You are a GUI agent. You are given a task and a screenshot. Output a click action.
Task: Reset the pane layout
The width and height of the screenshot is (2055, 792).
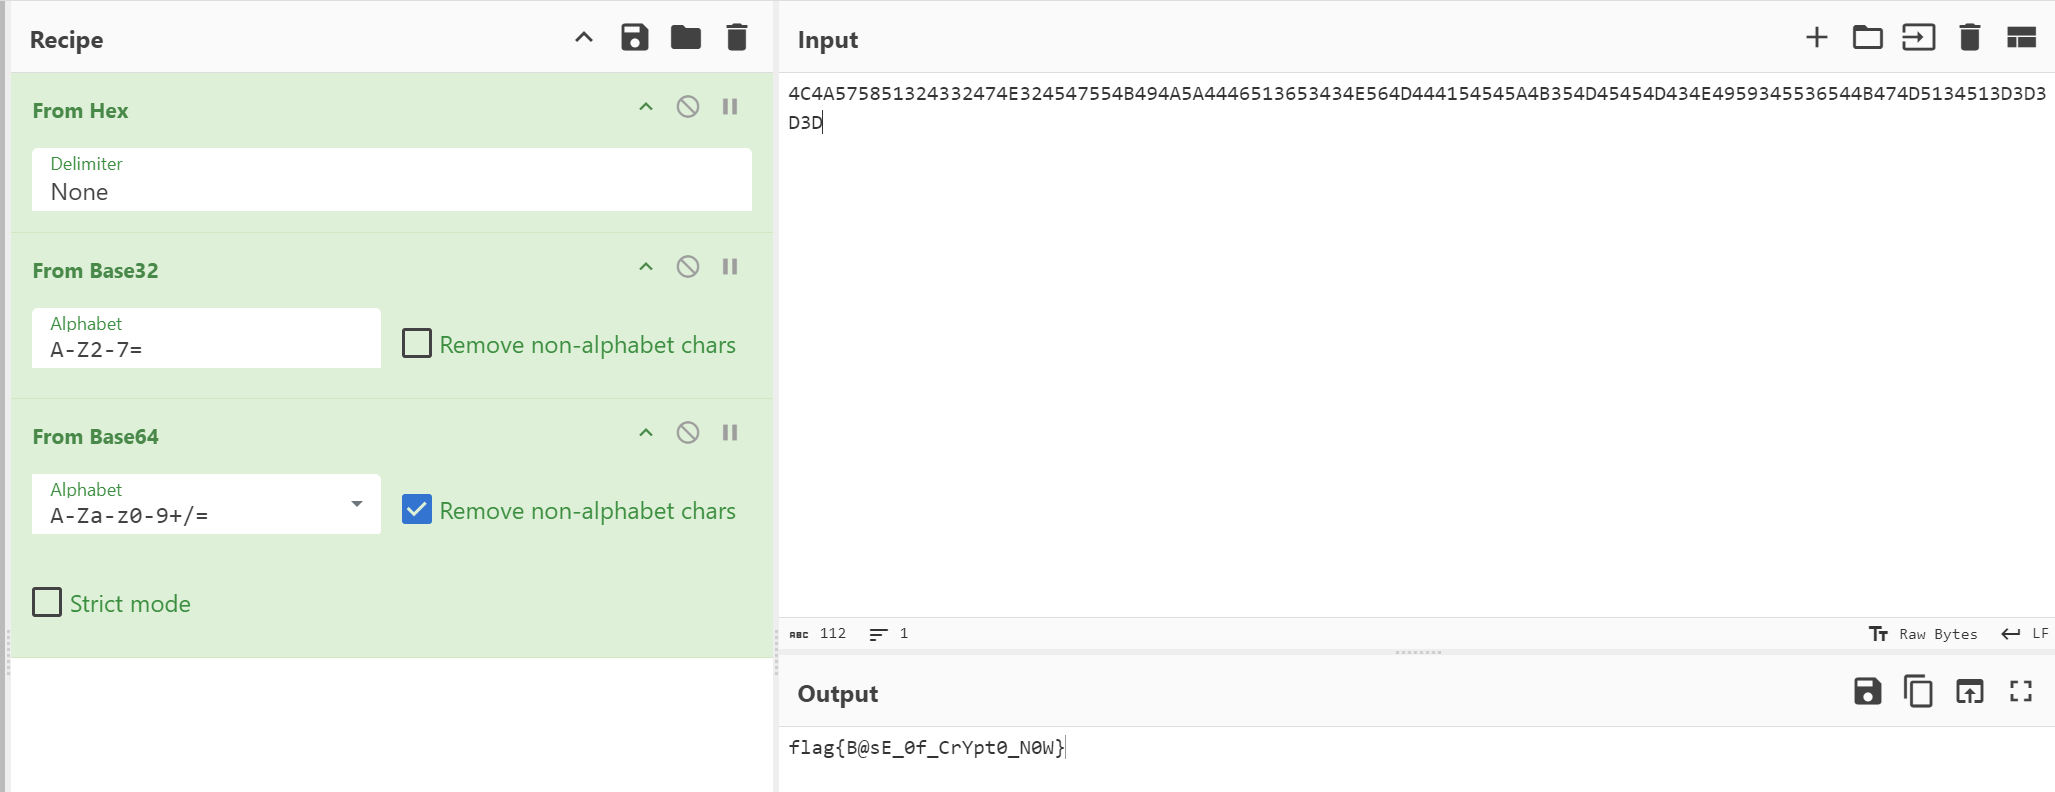tap(2021, 38)
